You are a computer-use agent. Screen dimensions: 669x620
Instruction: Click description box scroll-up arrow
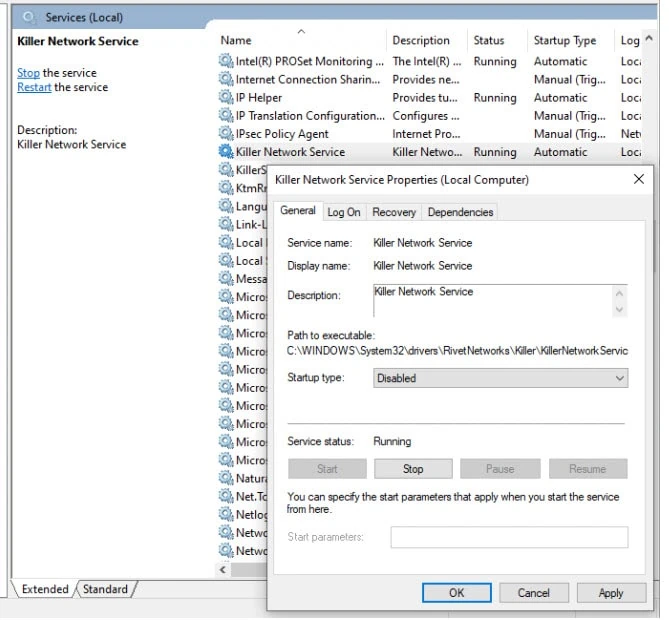click(x=620, y=293)
